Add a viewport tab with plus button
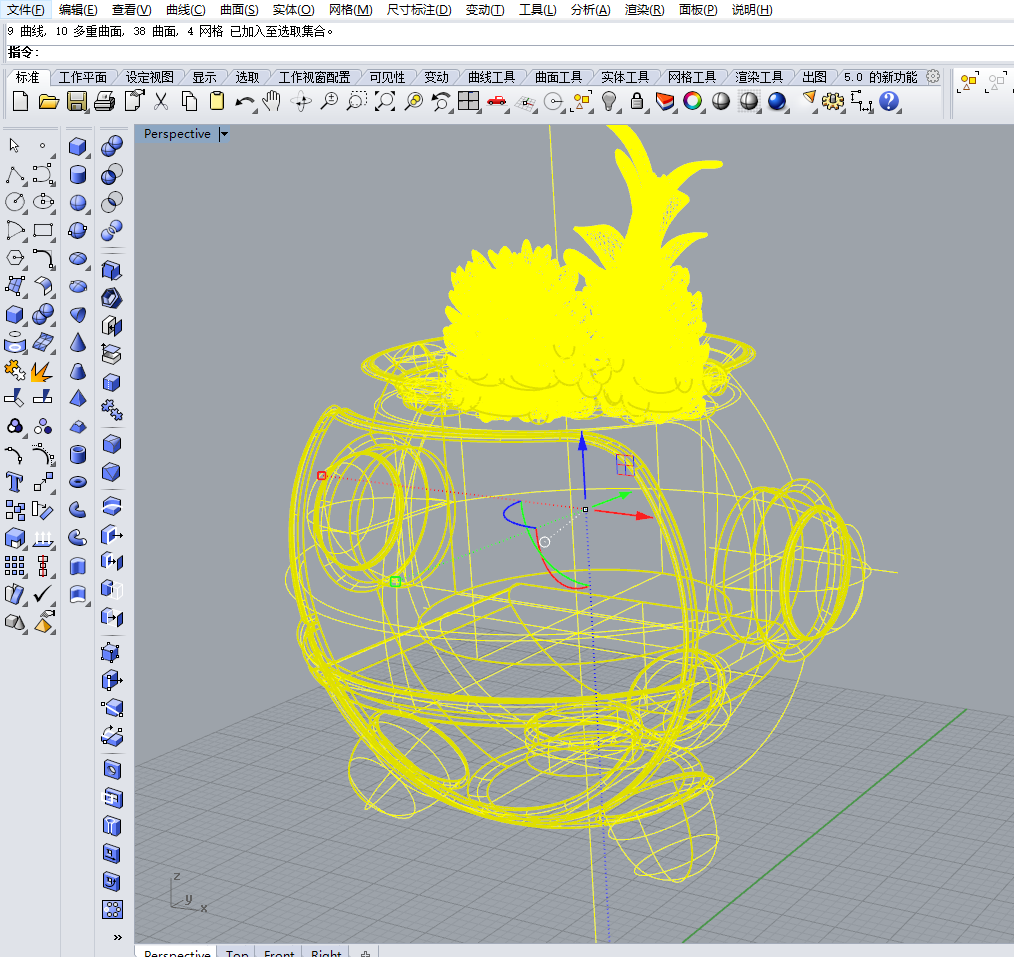1014x957 pixels. pos(365,952)
